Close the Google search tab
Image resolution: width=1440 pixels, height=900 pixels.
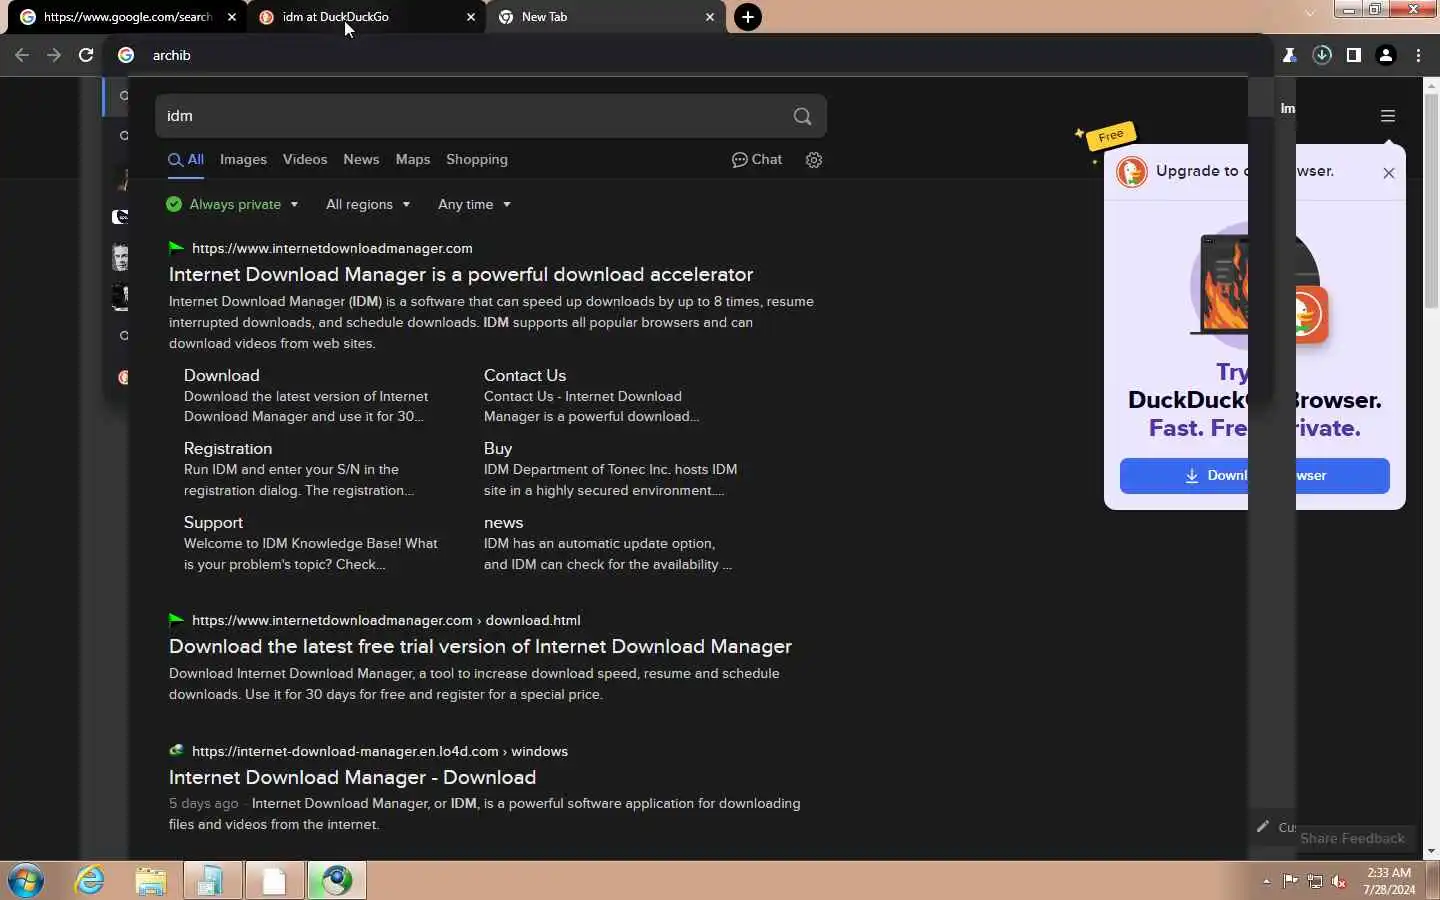pos(232,17)
